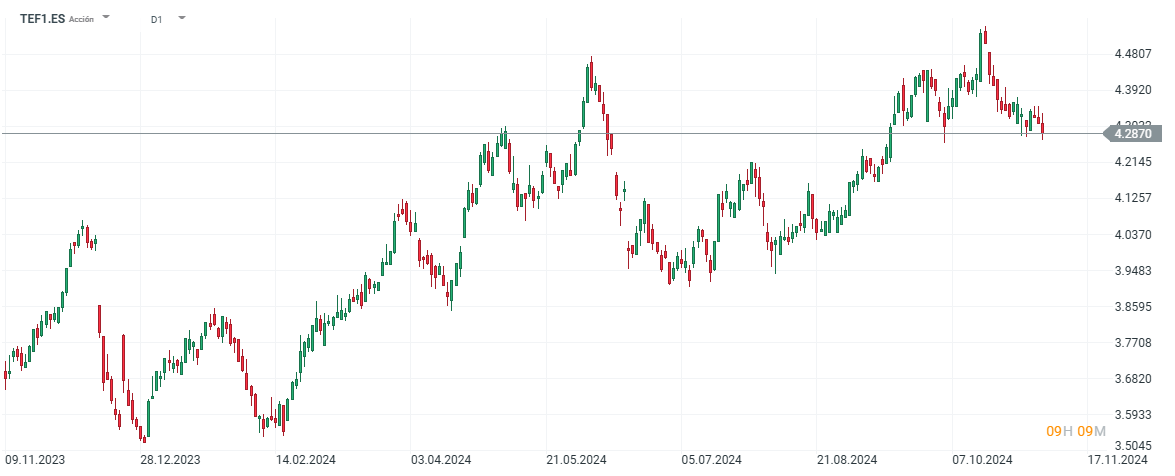Click the 4.0370 price axis label

pyautogui.click(x=1131, y=234)
